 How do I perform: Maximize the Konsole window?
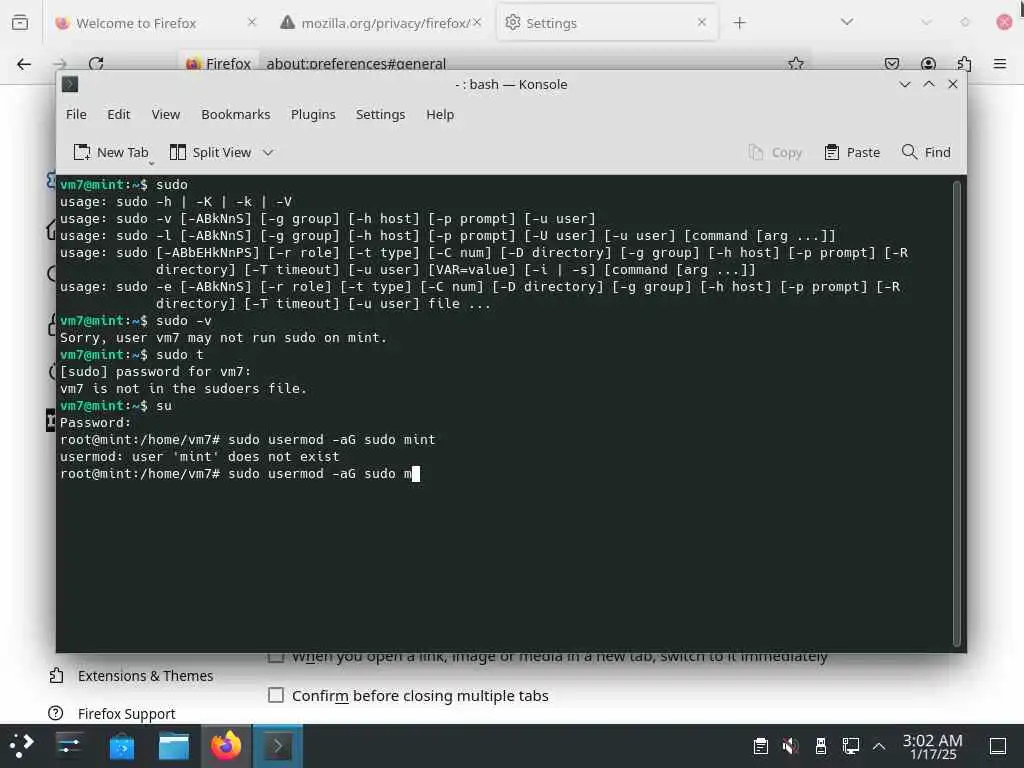(x=929, y=84)
